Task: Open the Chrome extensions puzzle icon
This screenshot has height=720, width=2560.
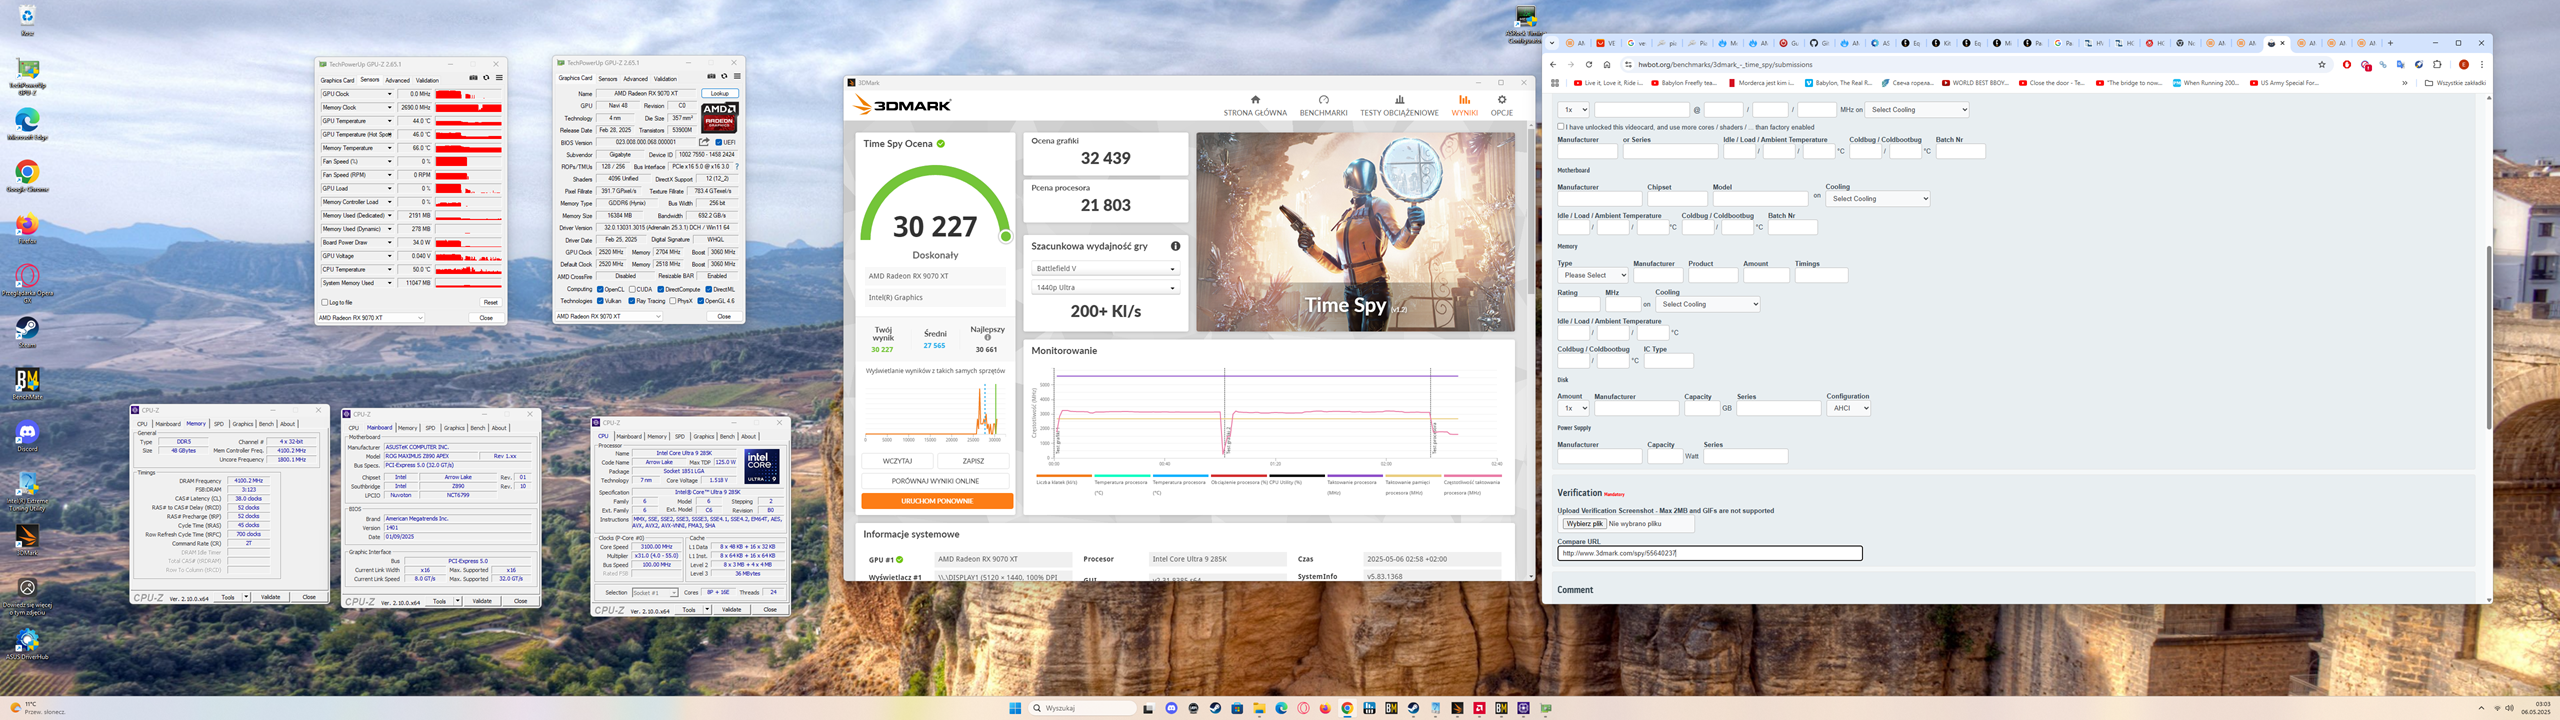Action: (2437, 65)
